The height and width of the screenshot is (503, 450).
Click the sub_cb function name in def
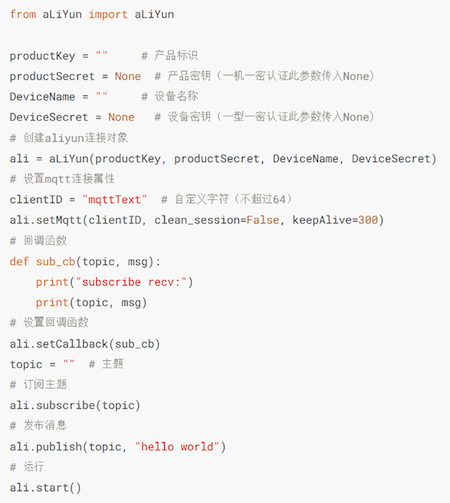(56, 262)
